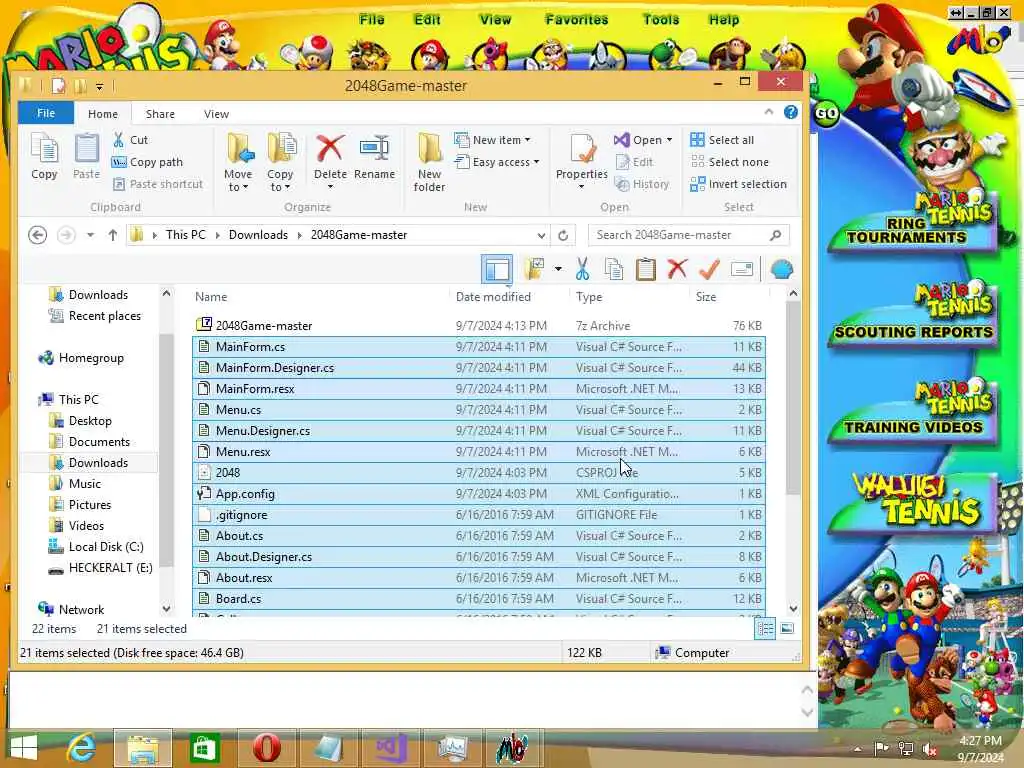Click the Ring Tournaments banner
The image size is (1024, 768).
(x=913, y=222)
